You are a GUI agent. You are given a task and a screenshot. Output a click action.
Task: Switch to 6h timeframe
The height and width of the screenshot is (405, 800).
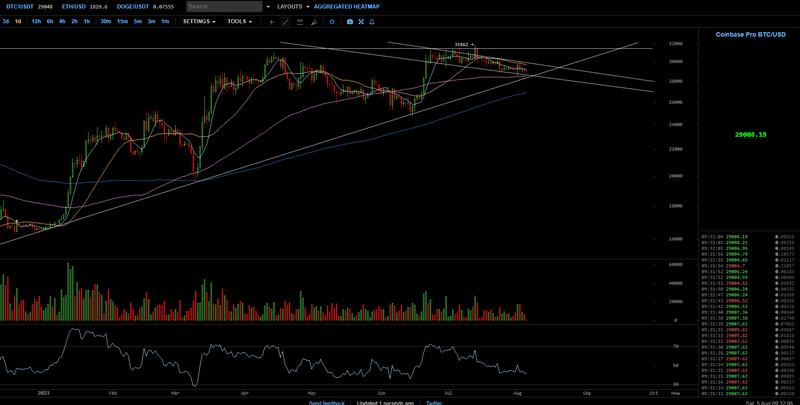[x=50, y=21]
